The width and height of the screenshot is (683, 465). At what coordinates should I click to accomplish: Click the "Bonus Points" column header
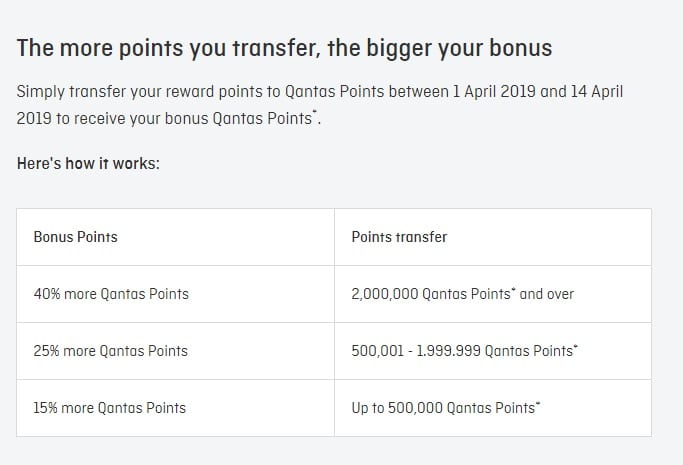click(75, 237)
